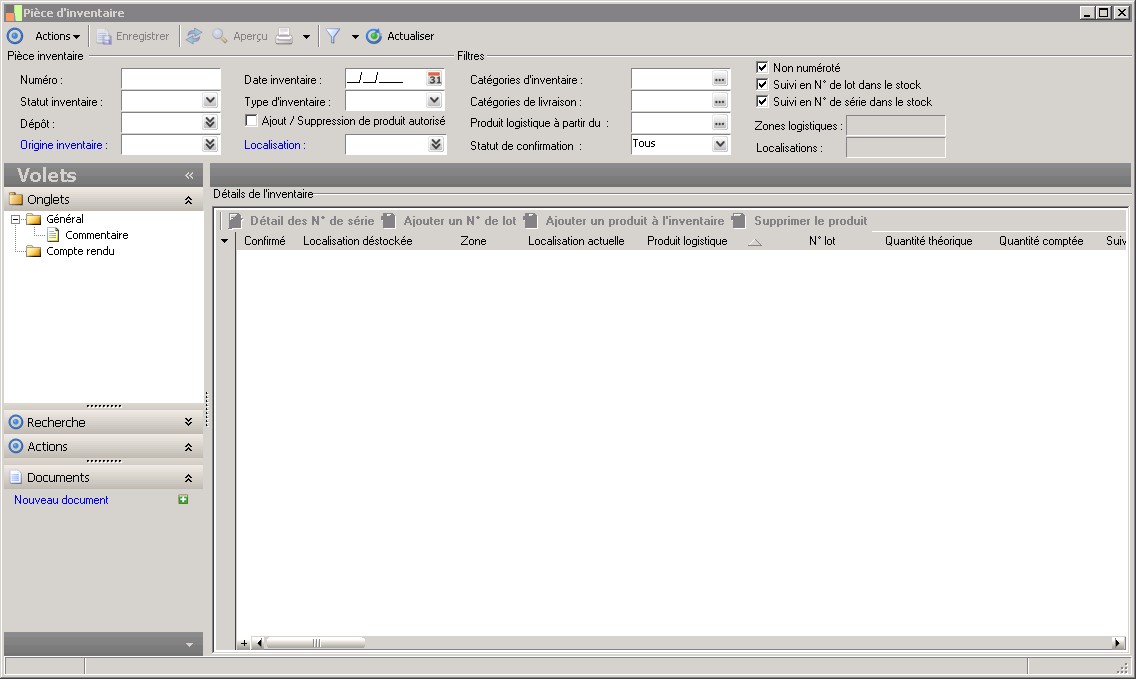Screen dimensions: 1136x679
Task: Open the Statut de confirmation Tous dropdown
Action: 719,144
